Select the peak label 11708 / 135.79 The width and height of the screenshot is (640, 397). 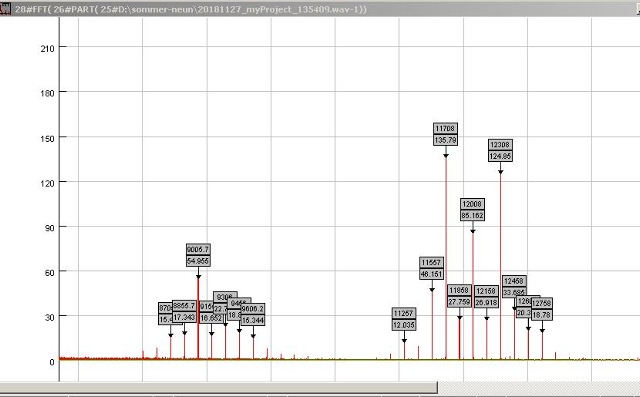tap(445, 134)
